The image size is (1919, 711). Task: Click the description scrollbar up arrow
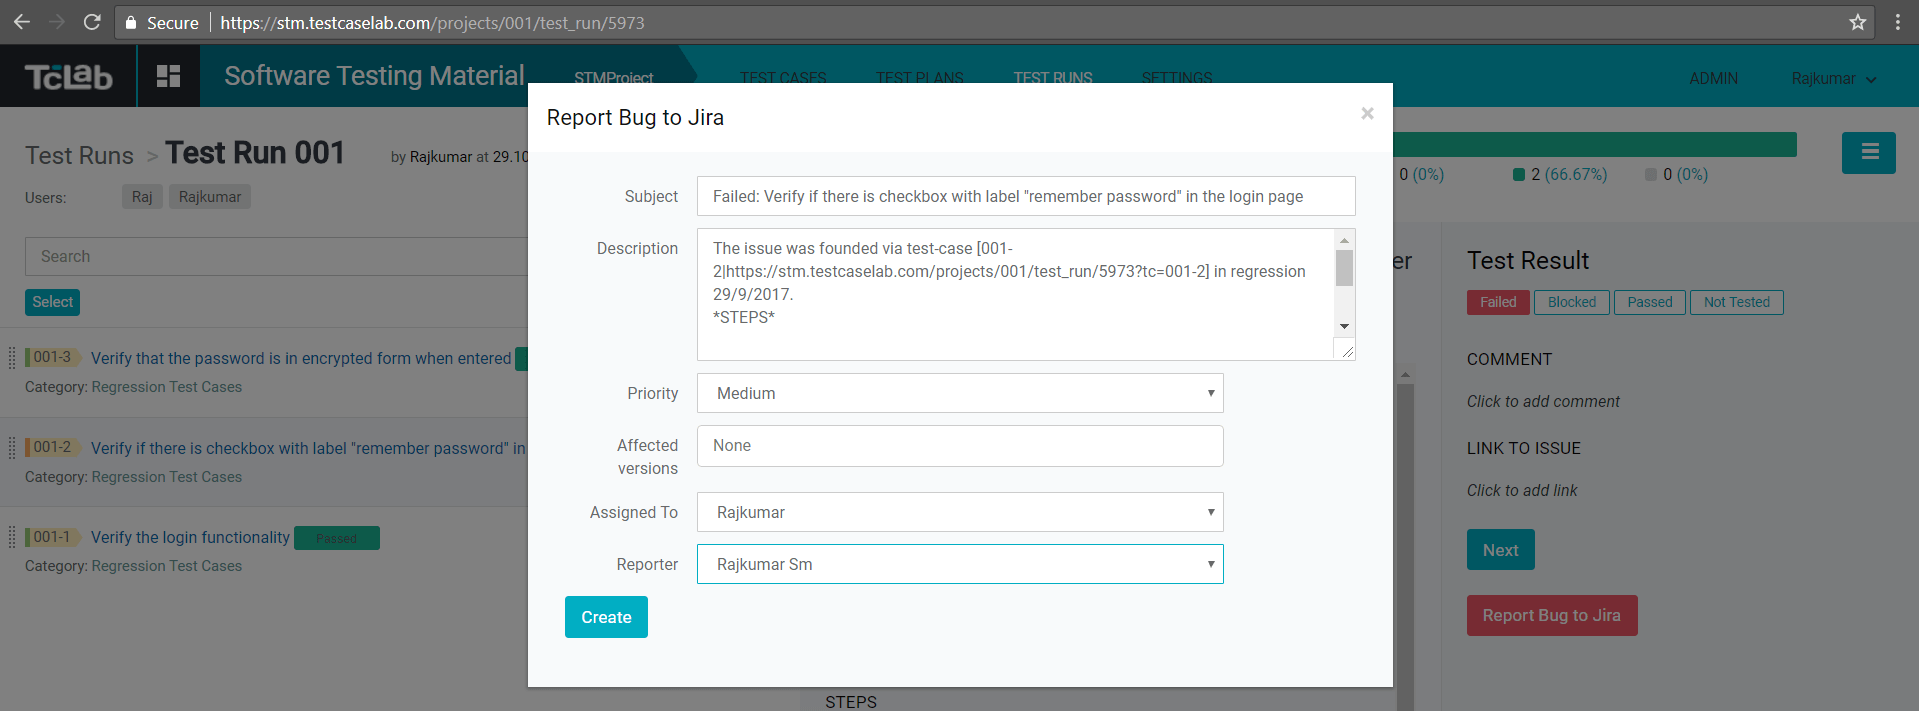(1344, 240)
